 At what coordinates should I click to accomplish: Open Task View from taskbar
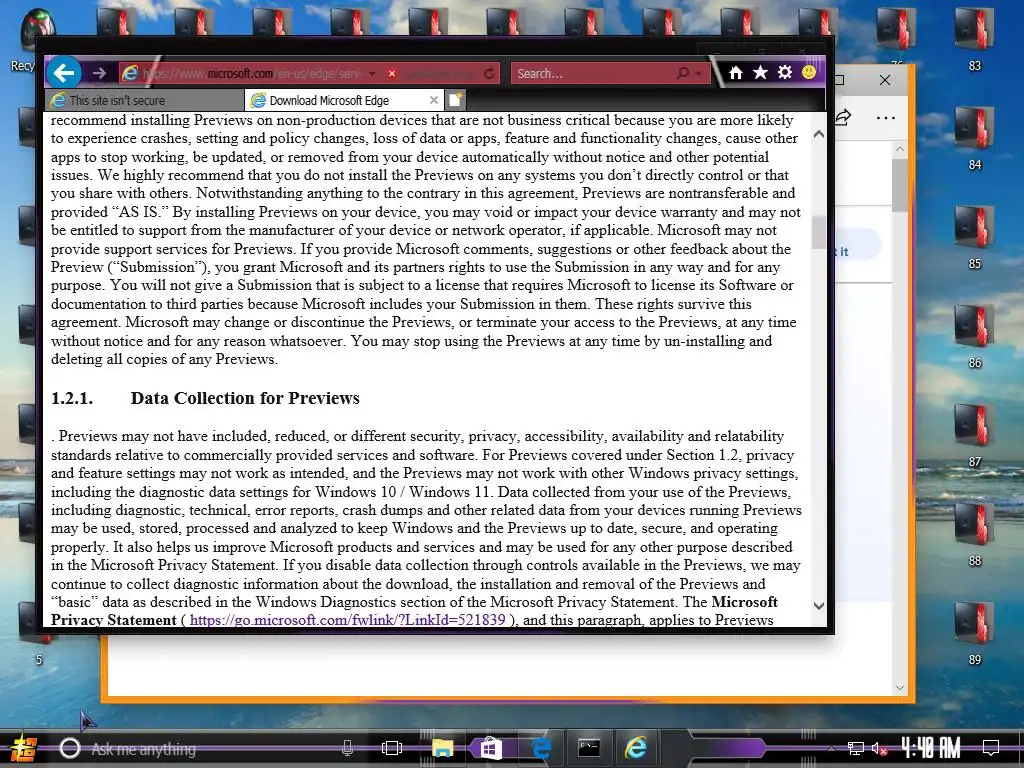point(392,748)
